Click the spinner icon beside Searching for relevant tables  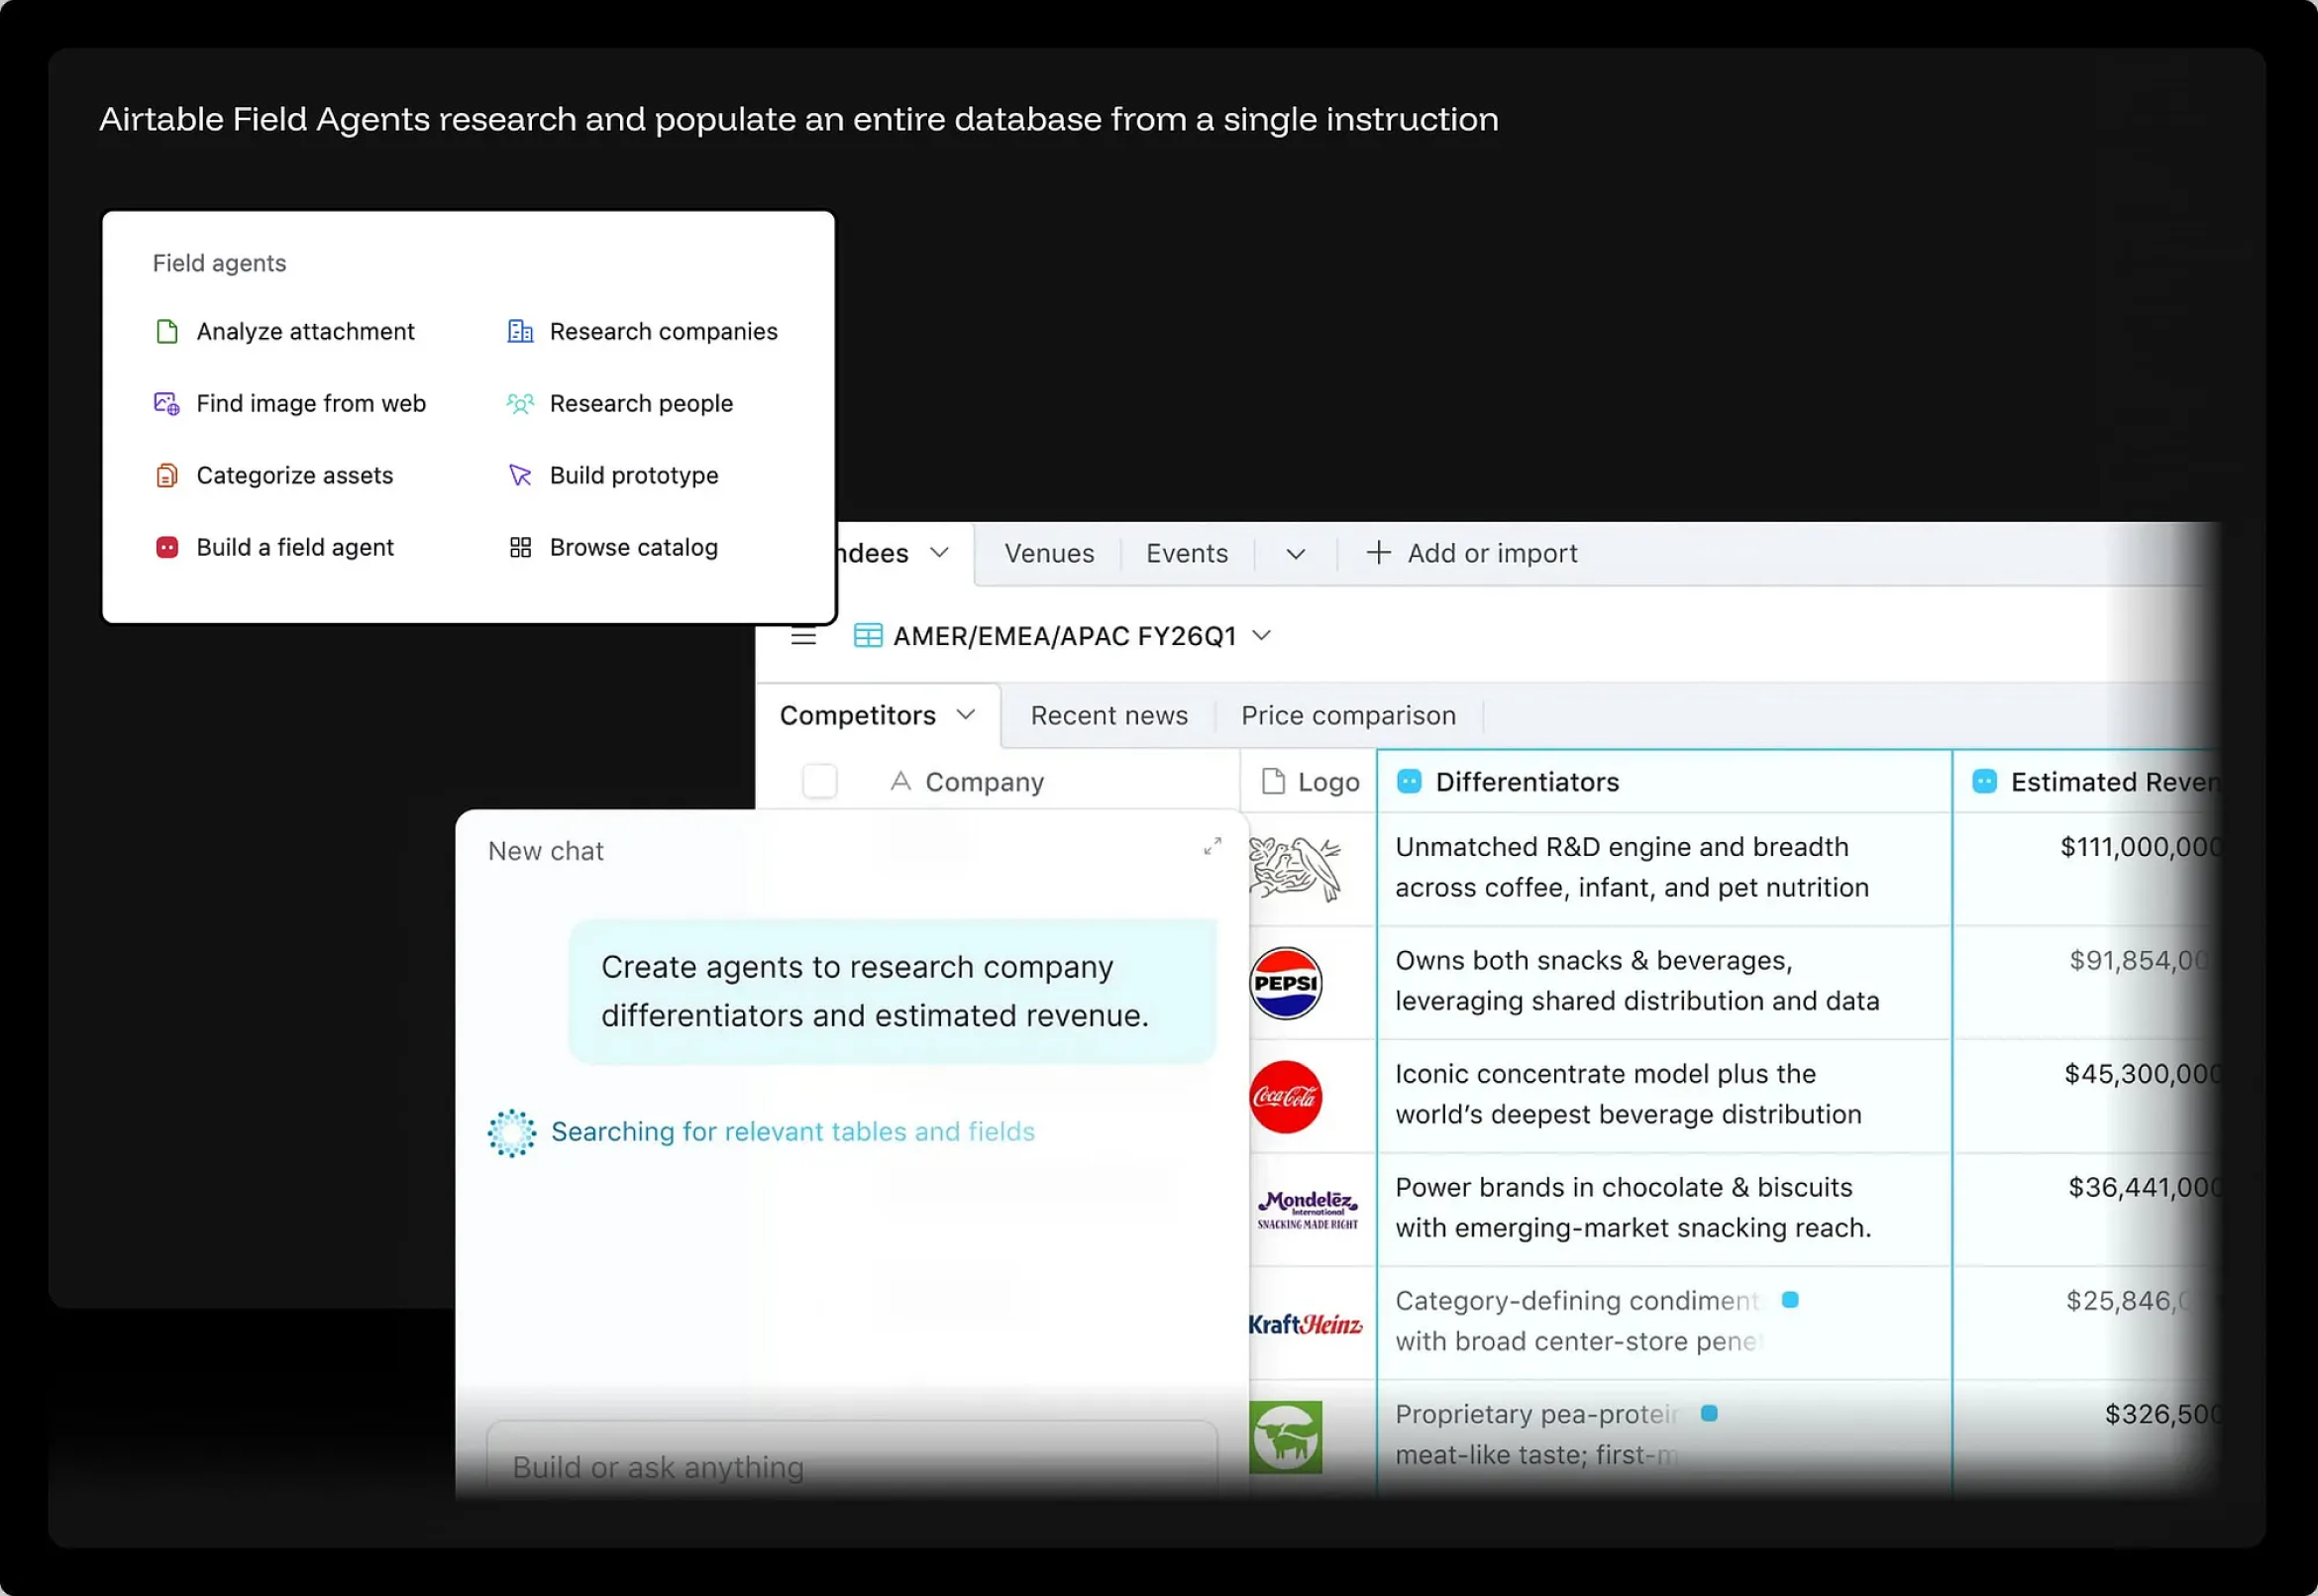coord(511,1133)
